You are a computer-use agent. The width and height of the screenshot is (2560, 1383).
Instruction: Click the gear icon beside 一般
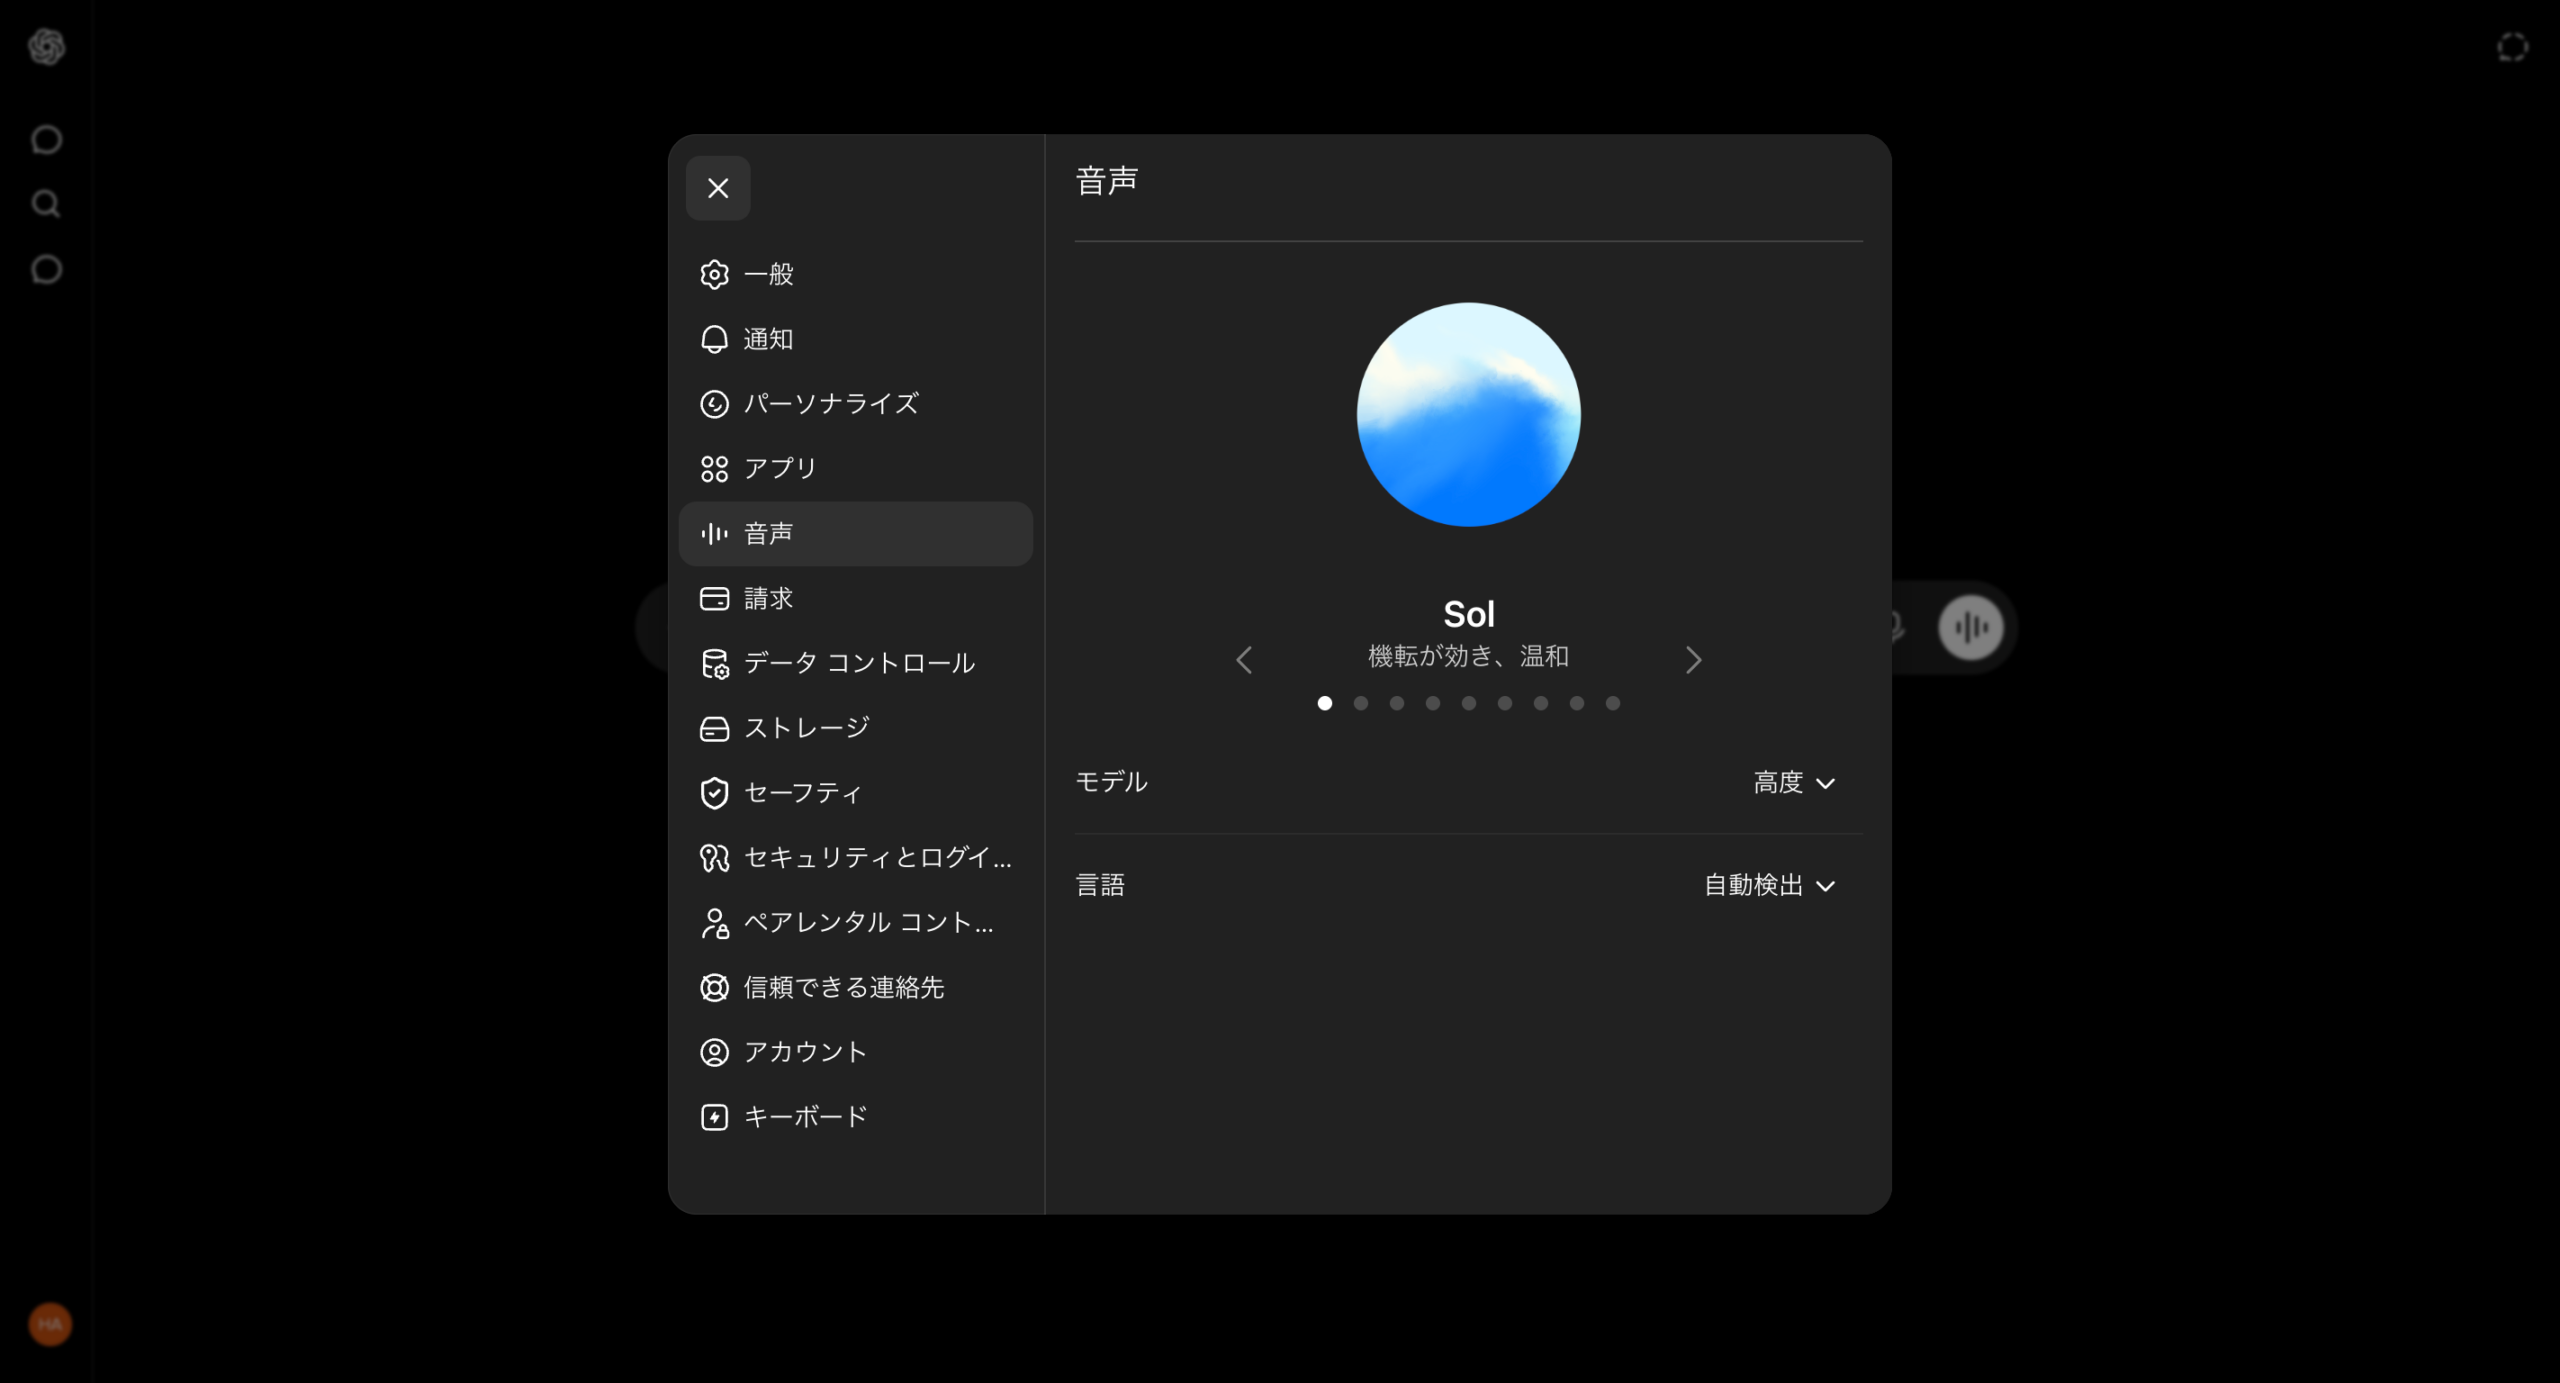click(x=714, y=274)
